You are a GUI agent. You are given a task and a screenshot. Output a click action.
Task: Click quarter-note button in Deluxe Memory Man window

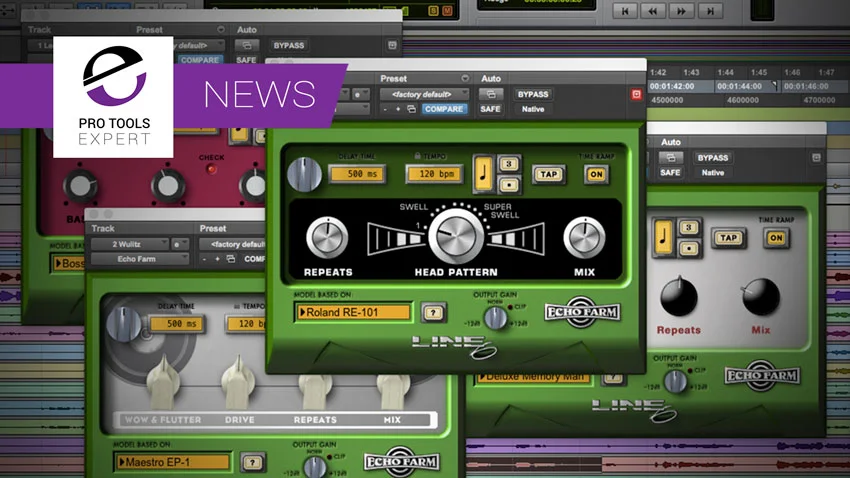point(664,237)
